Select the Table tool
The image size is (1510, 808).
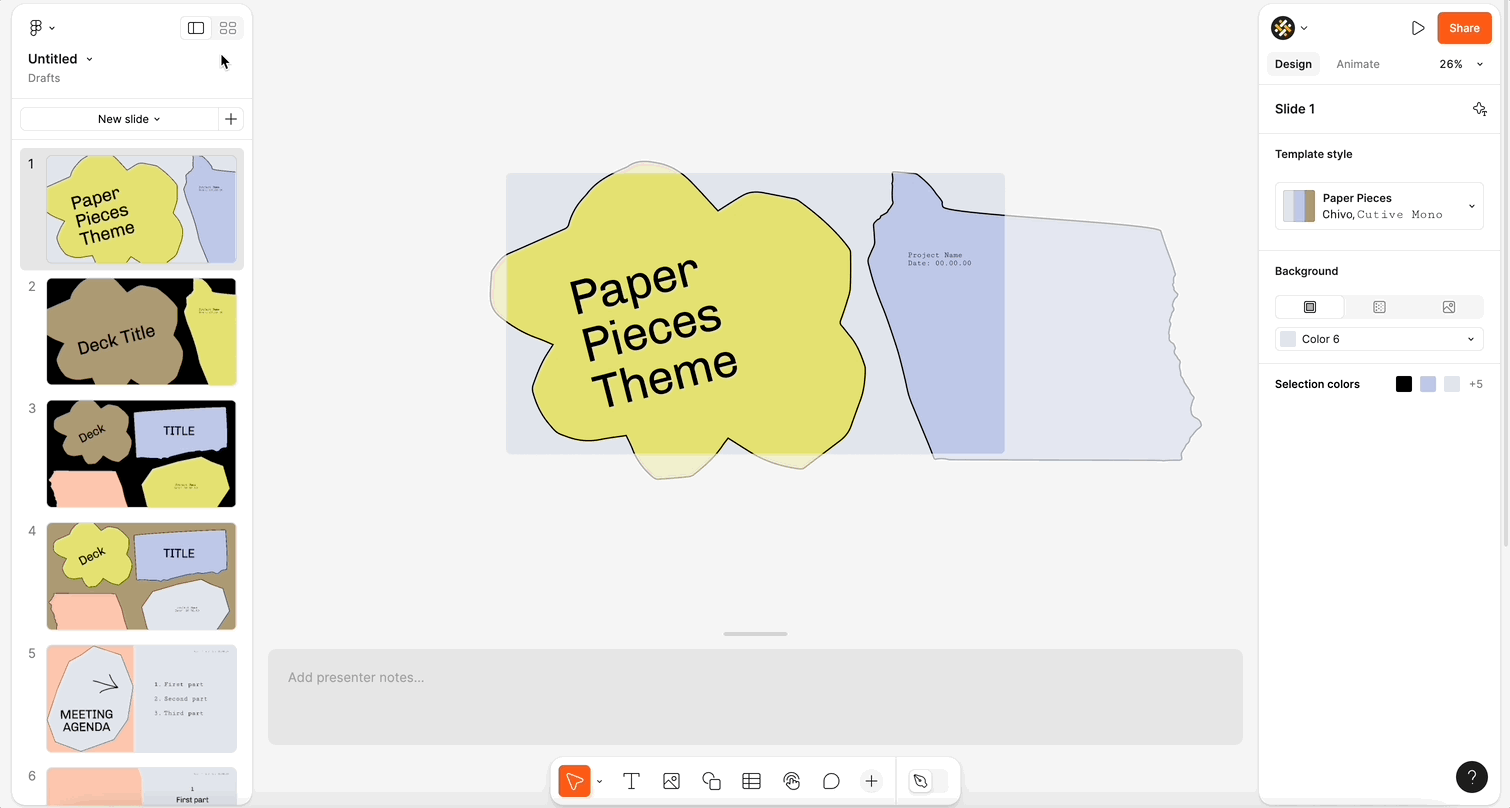point(751,781)
